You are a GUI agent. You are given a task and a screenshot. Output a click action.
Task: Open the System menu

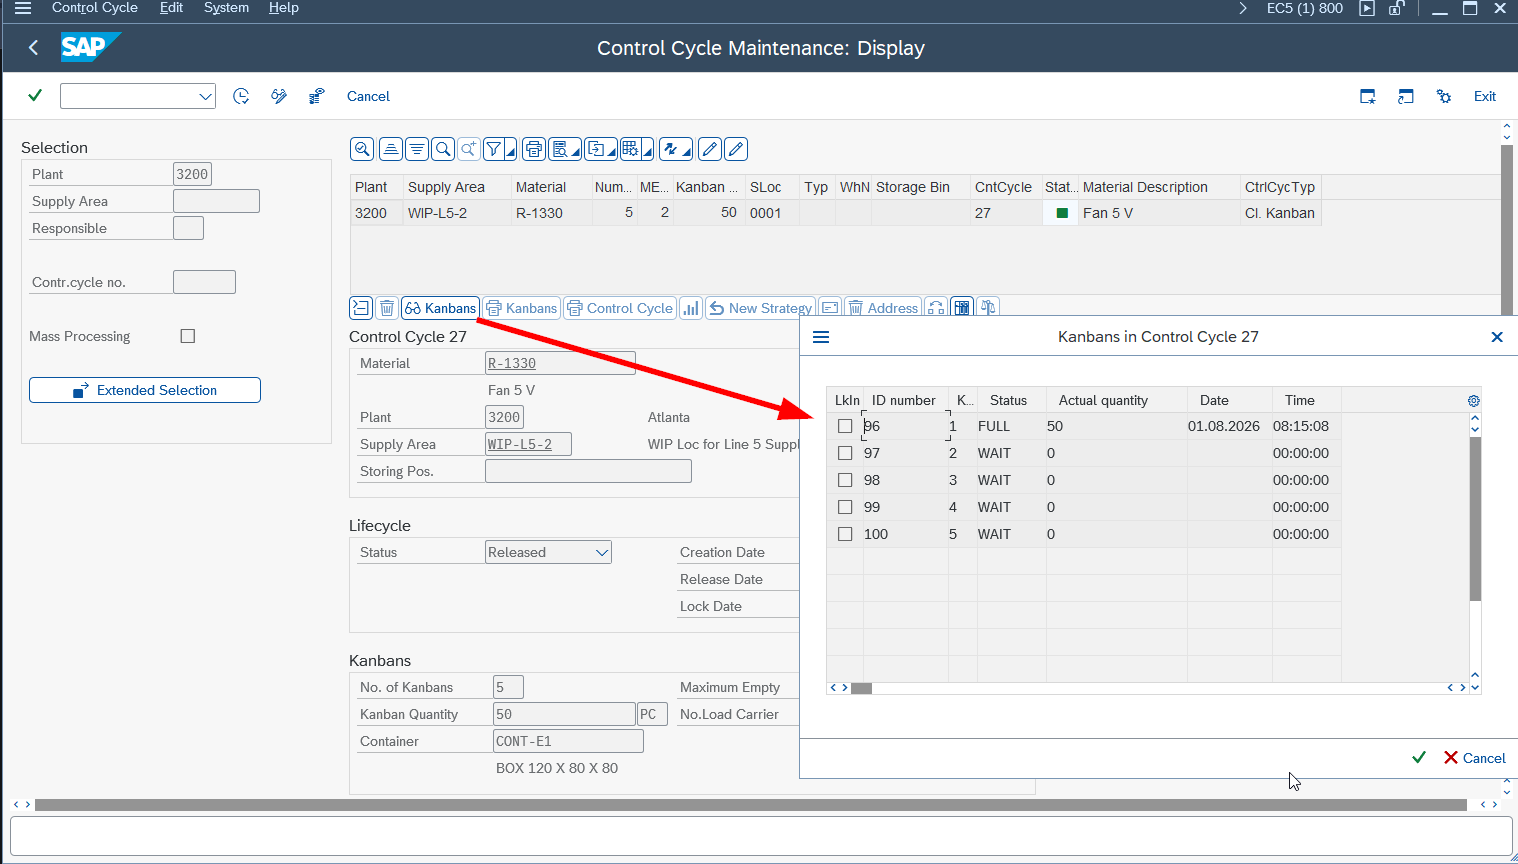coord(226,8)
